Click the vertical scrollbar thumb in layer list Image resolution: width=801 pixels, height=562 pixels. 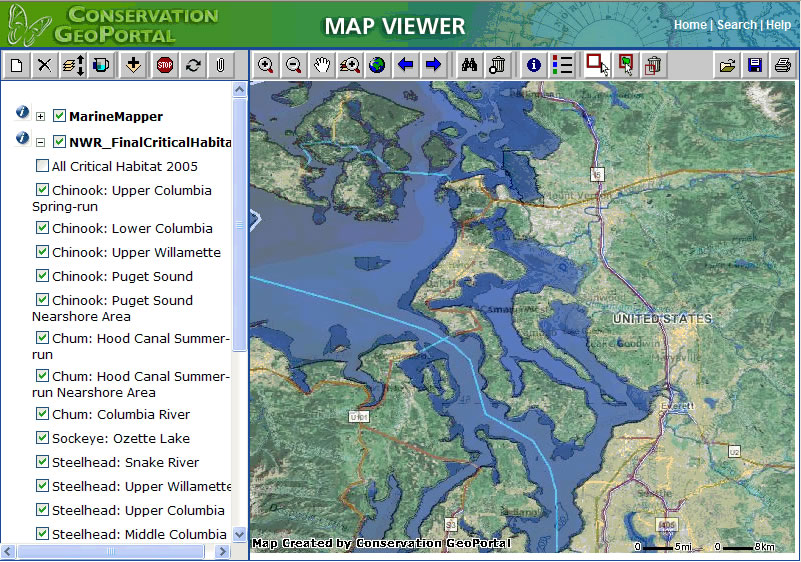(x=240, y=225)
